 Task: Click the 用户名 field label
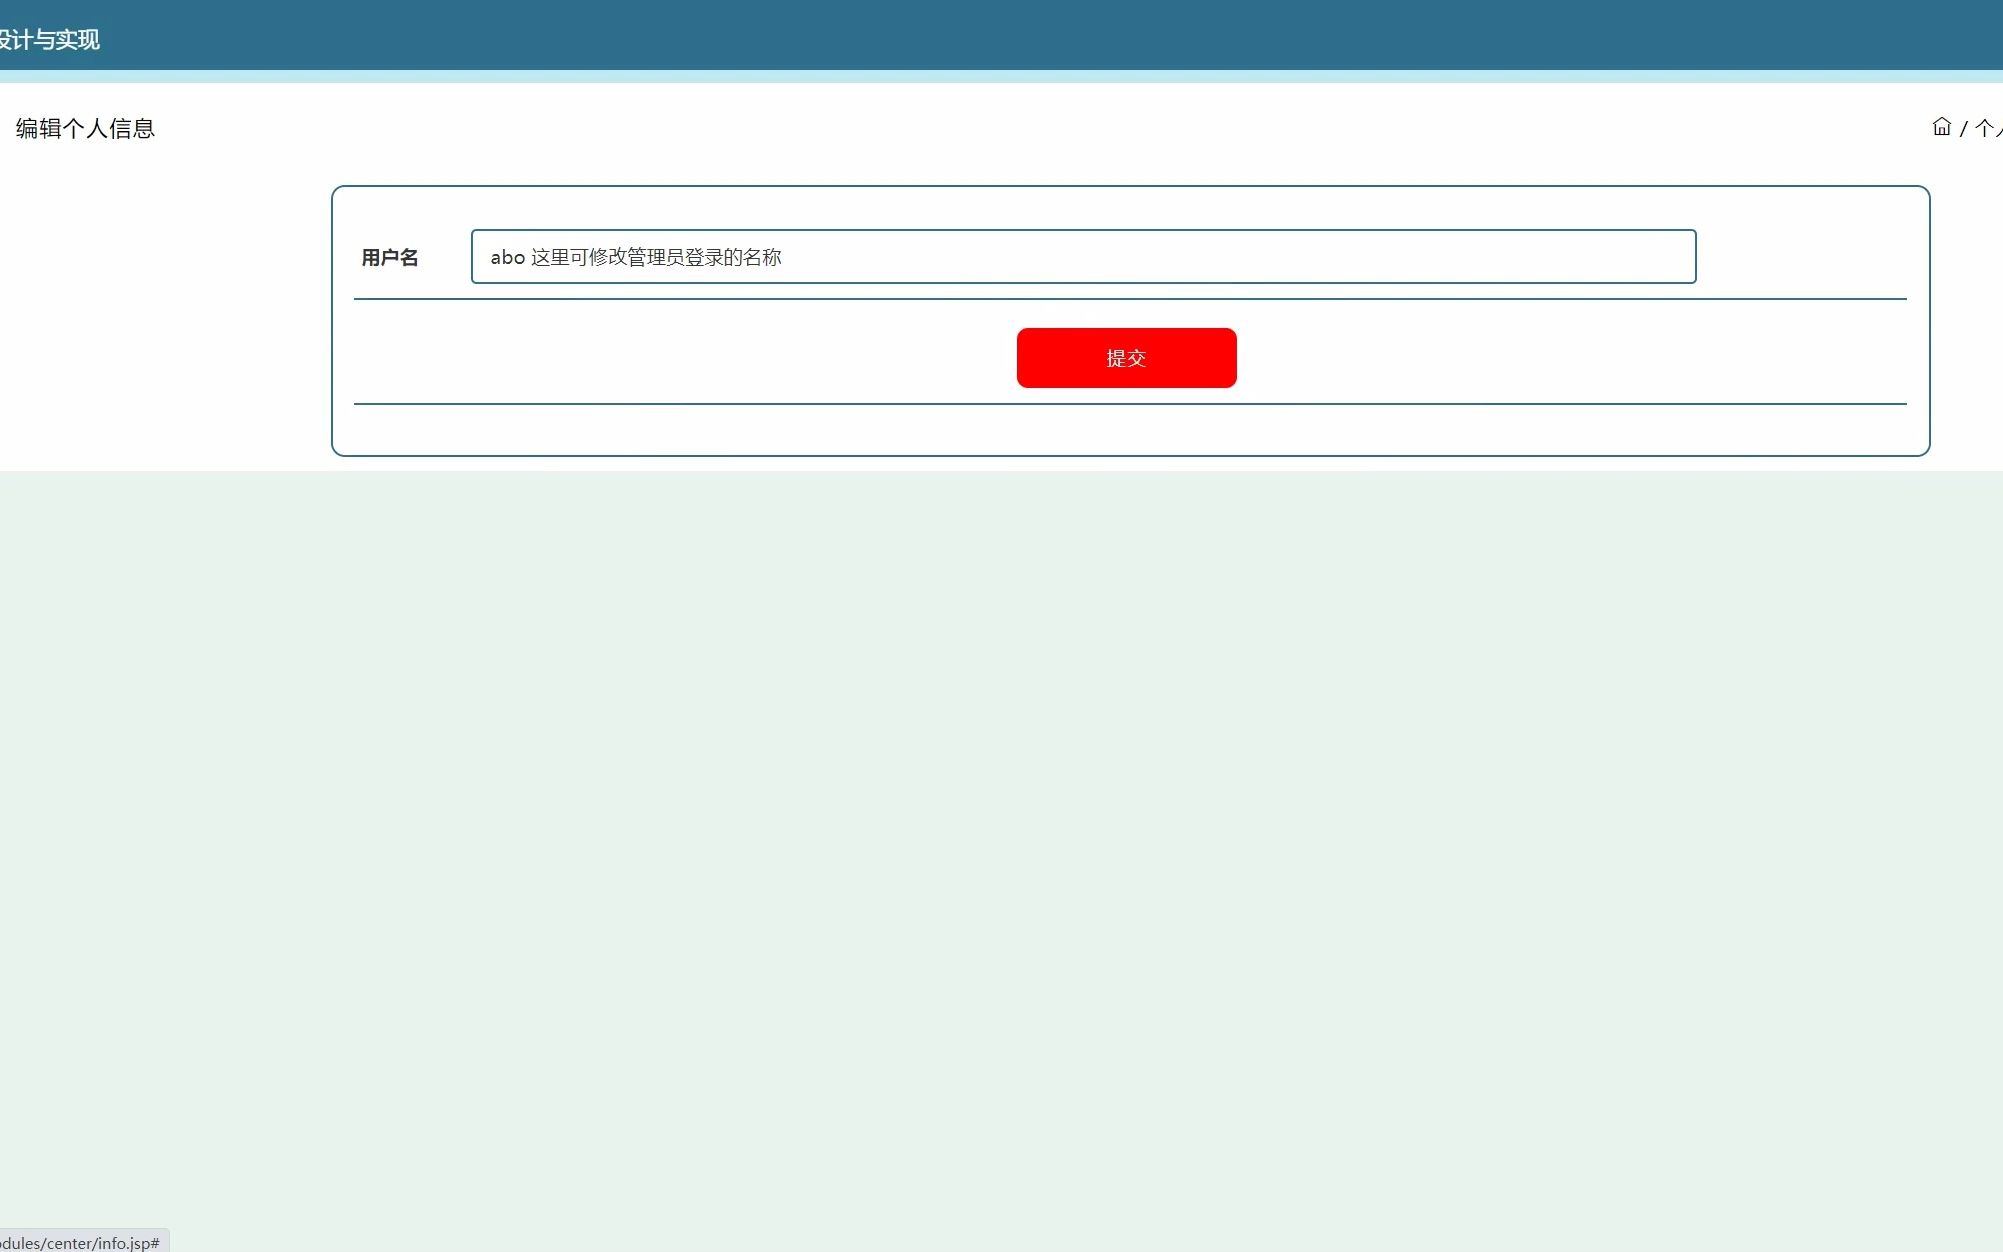coord(390,257)
